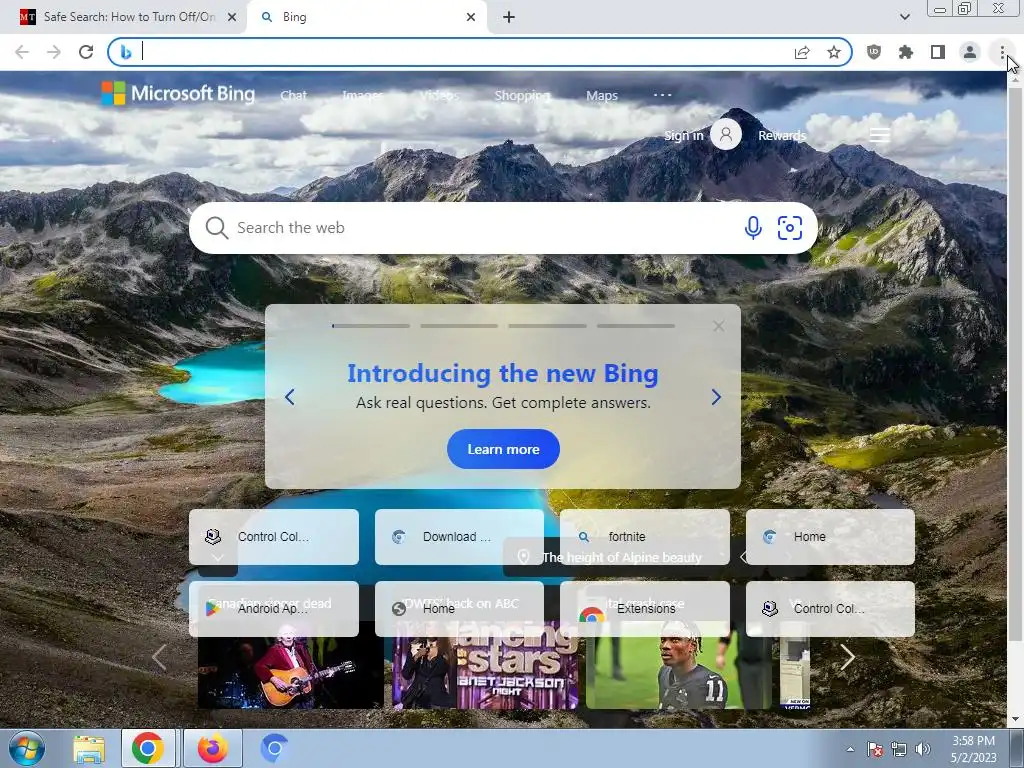This screenshot has width=1024, height=768.
Task: Go to next promo slide
Action: (x=716, y=397)
